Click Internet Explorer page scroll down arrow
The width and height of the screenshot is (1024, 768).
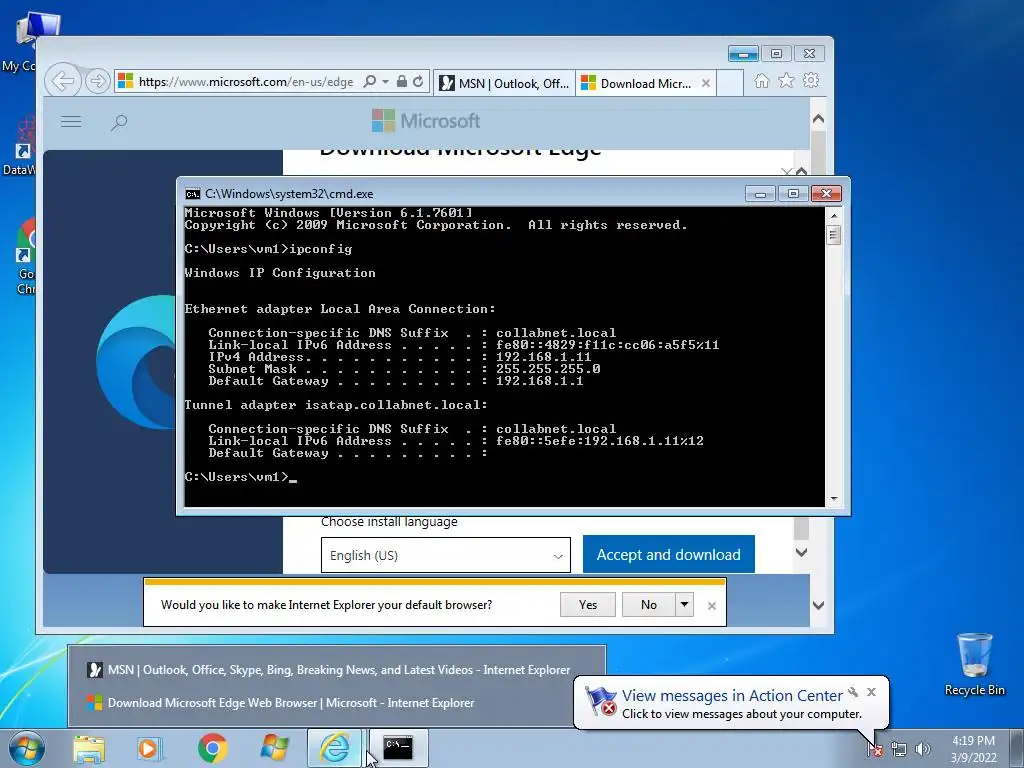click(818, 605)
